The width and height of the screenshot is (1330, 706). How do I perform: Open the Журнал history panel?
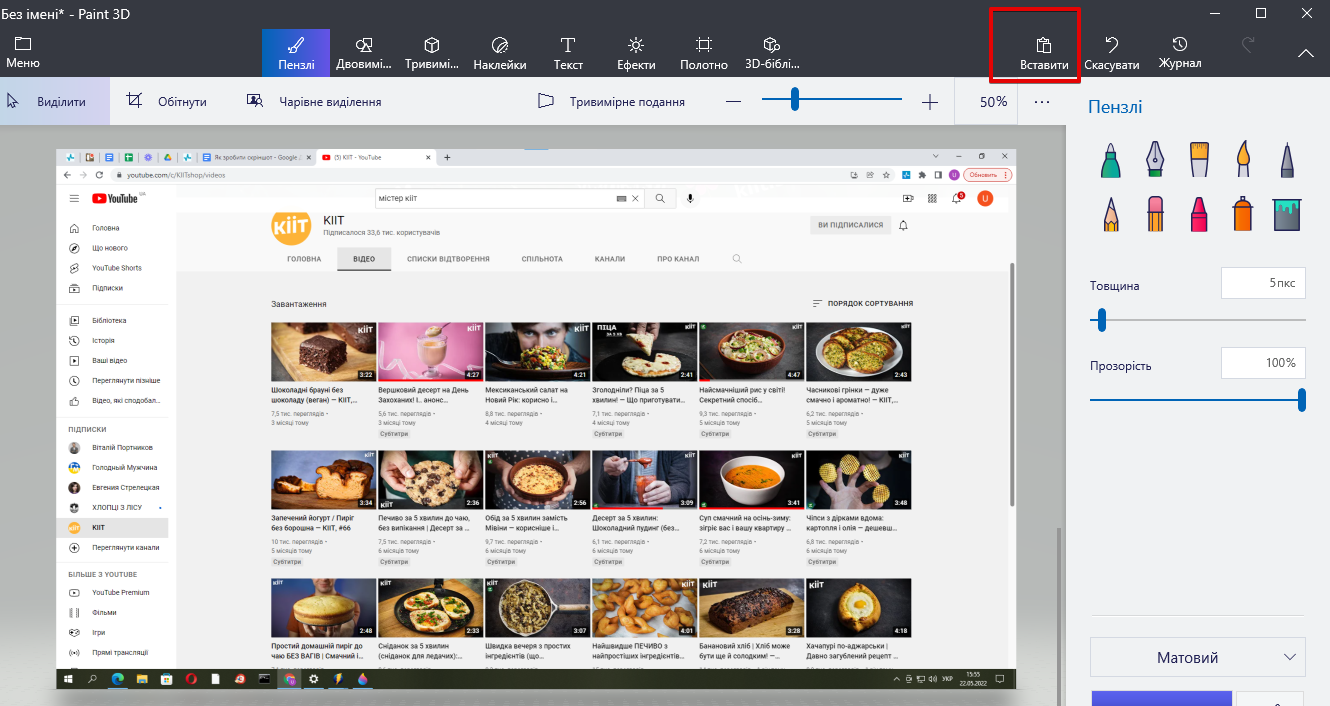[1180, 52]
